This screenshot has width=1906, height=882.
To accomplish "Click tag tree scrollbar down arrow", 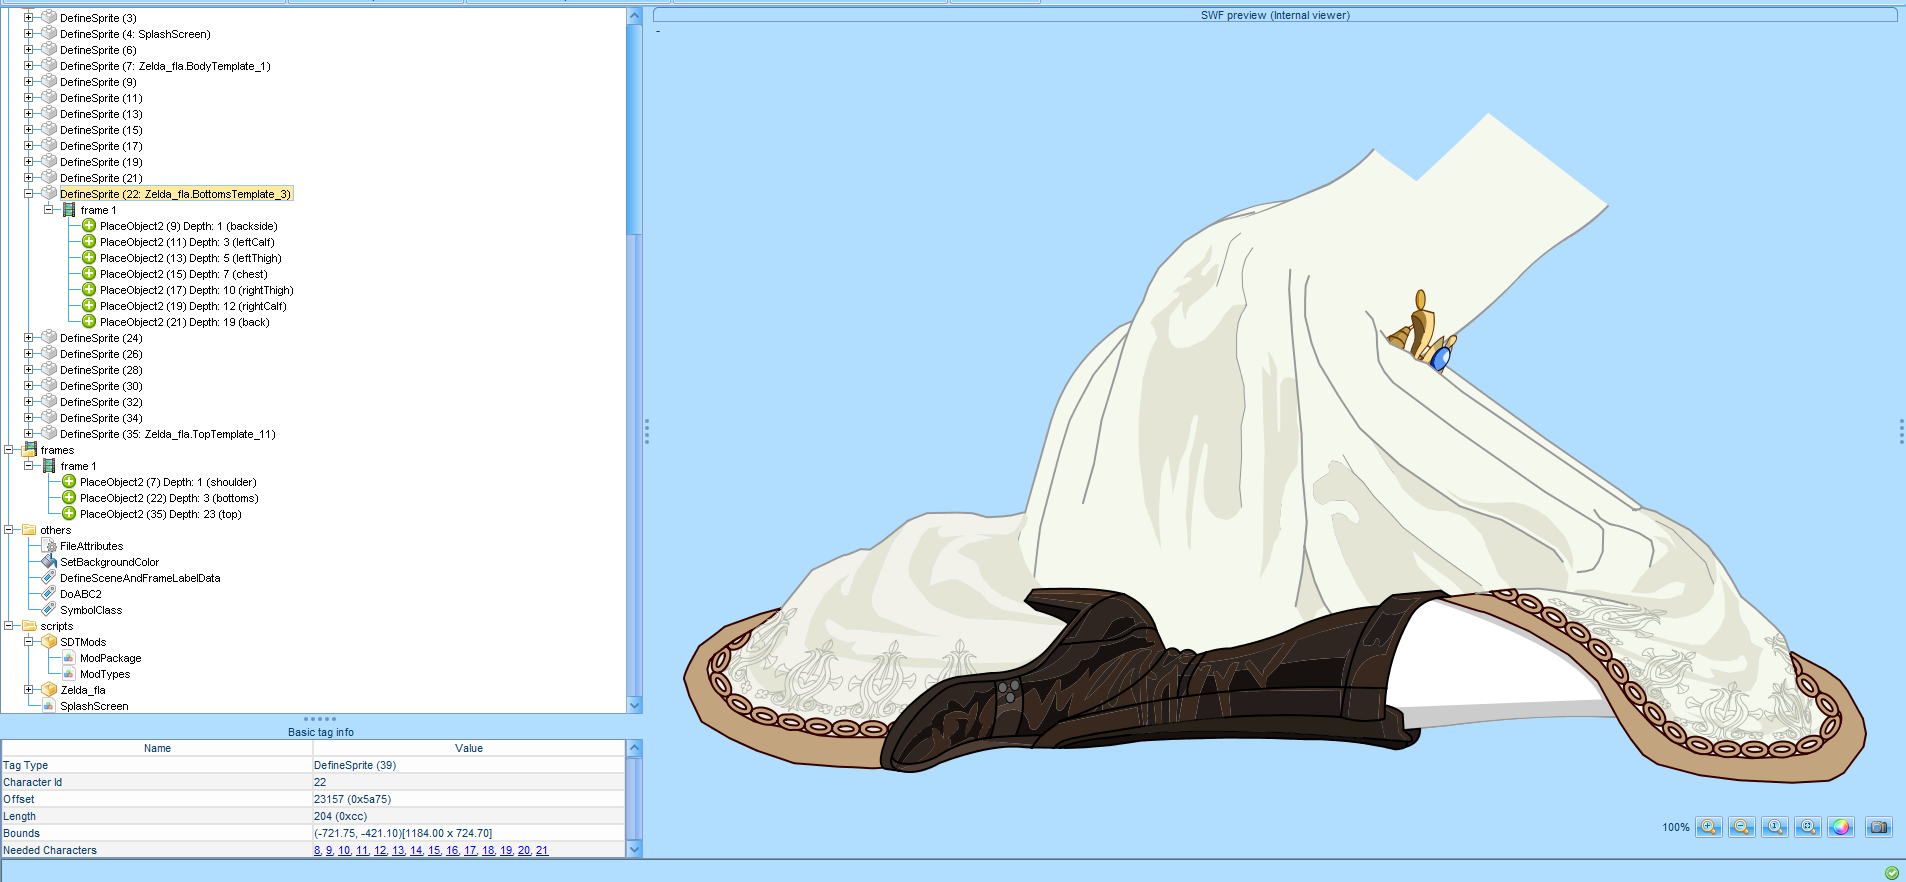I will 634,705.
